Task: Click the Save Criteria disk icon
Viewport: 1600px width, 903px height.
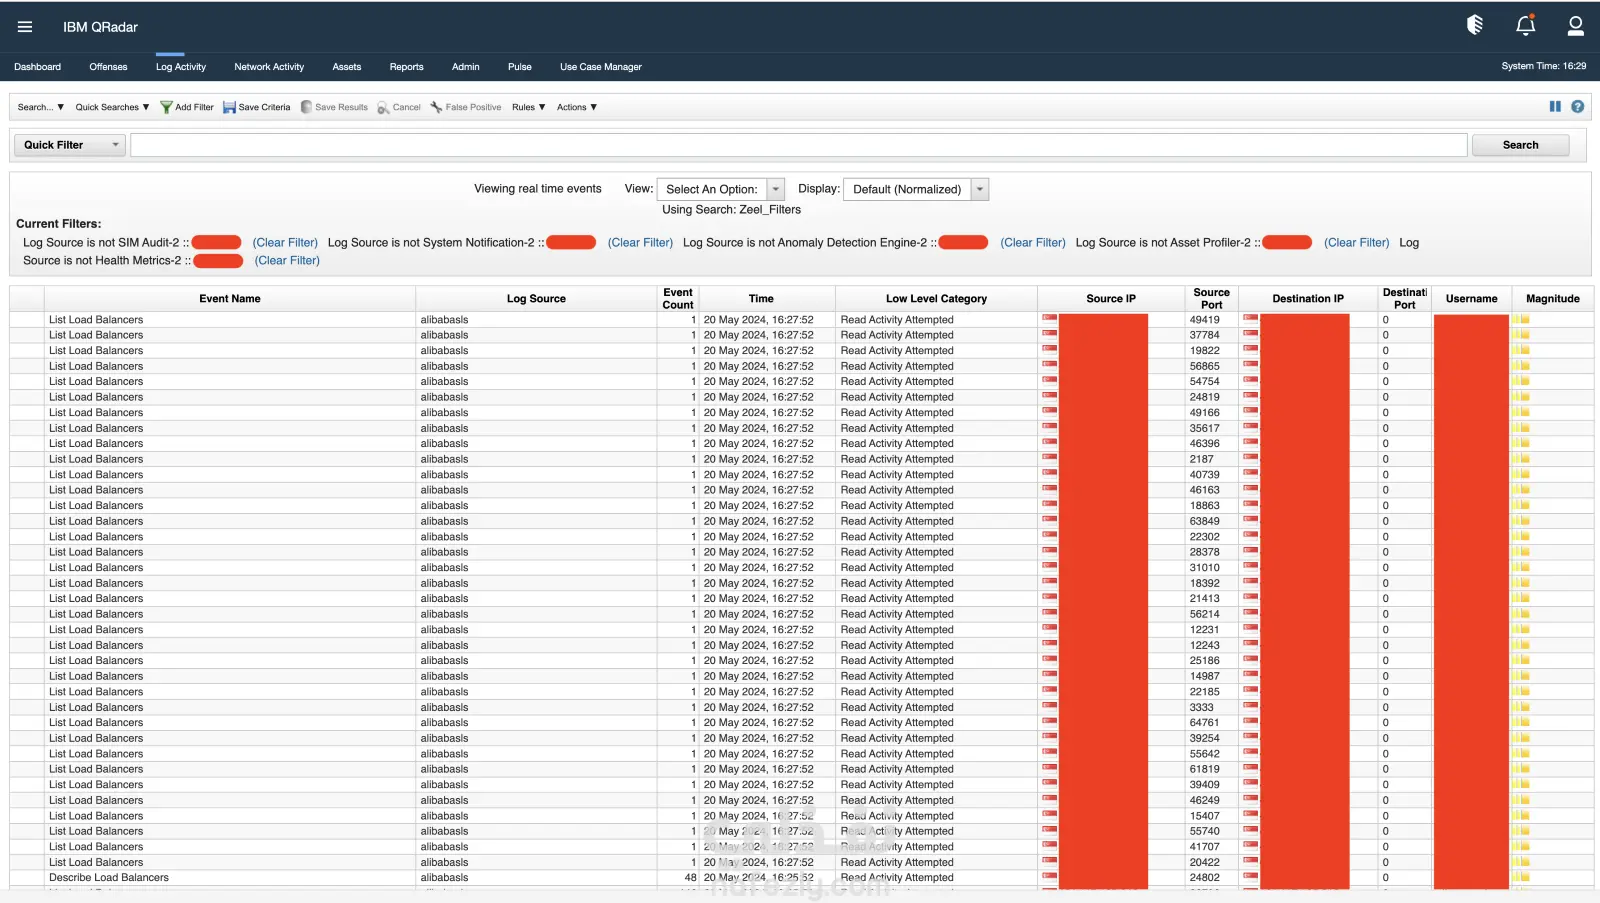Action: click(x=229, y=107)
